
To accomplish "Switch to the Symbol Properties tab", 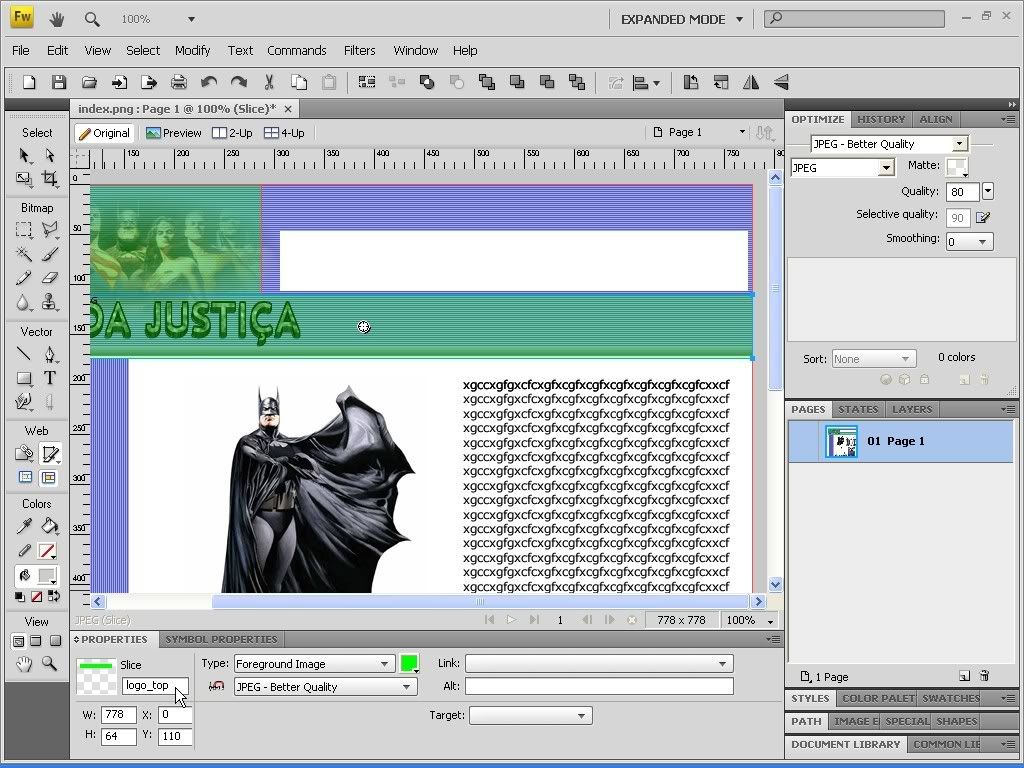I will tap(221, 639).
